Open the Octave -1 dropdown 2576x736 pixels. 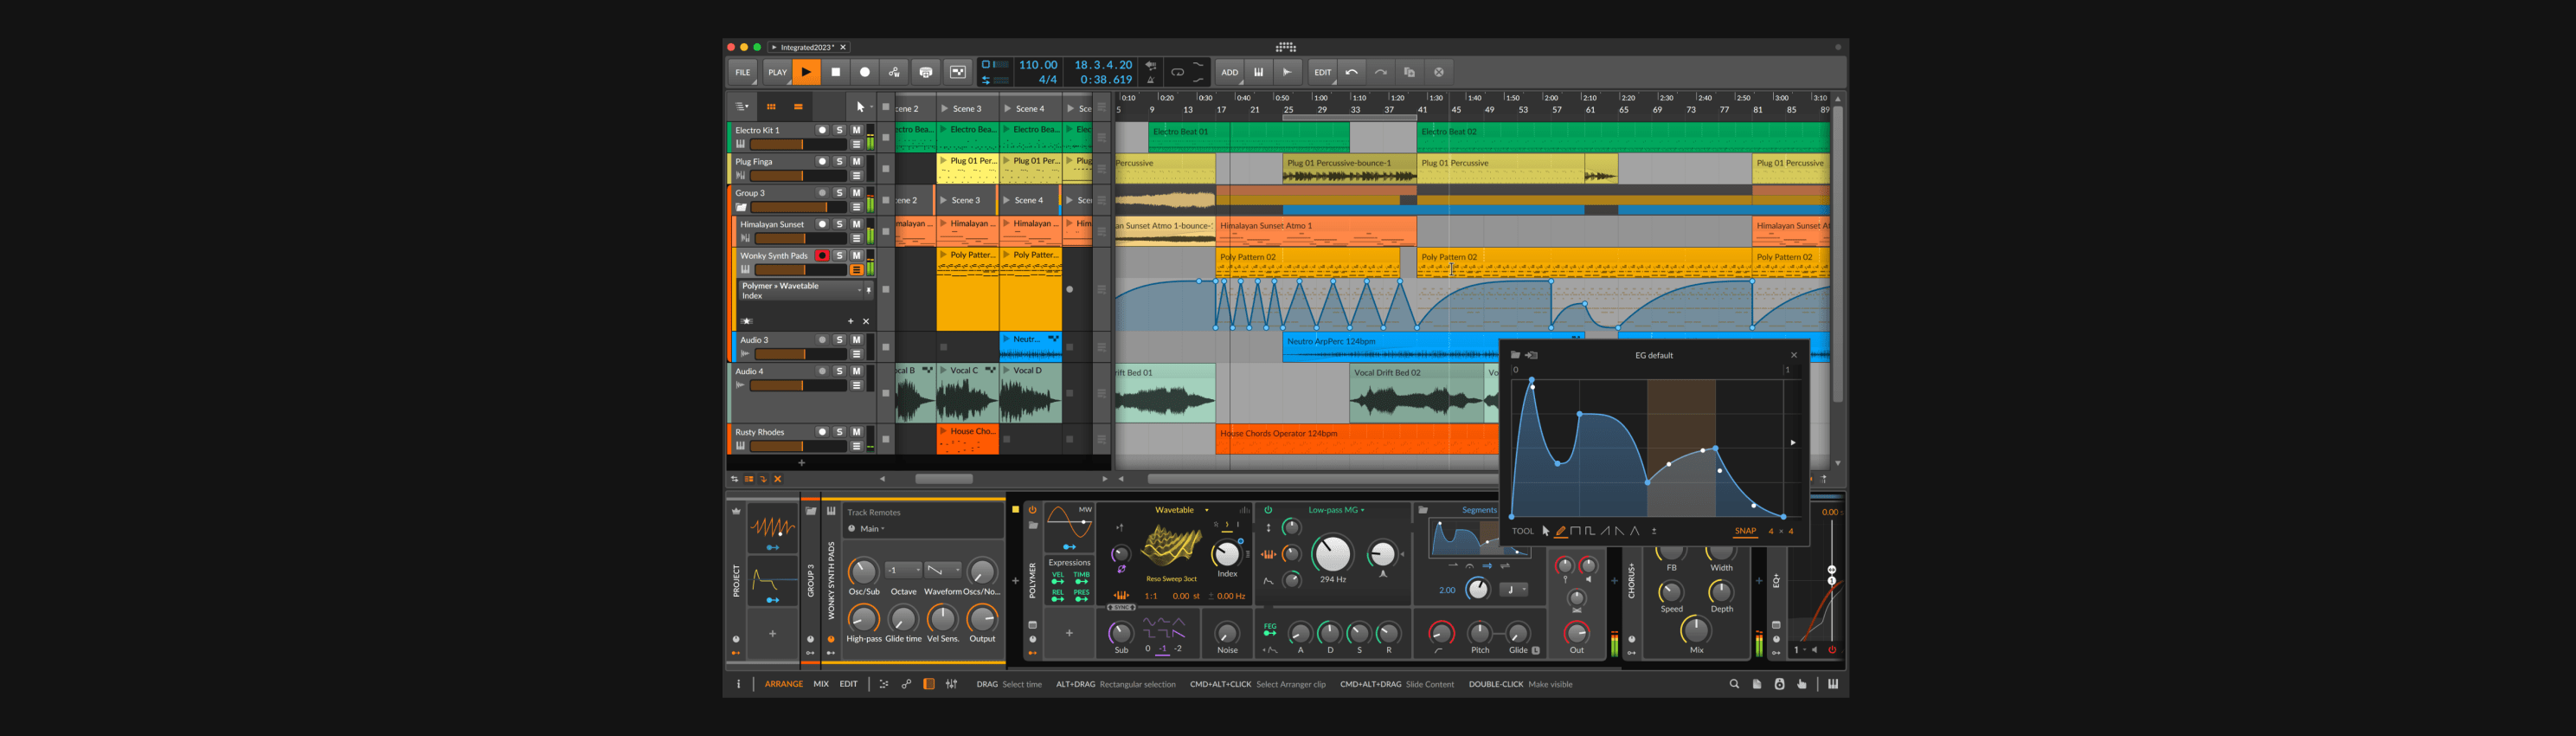click(903, 570)
